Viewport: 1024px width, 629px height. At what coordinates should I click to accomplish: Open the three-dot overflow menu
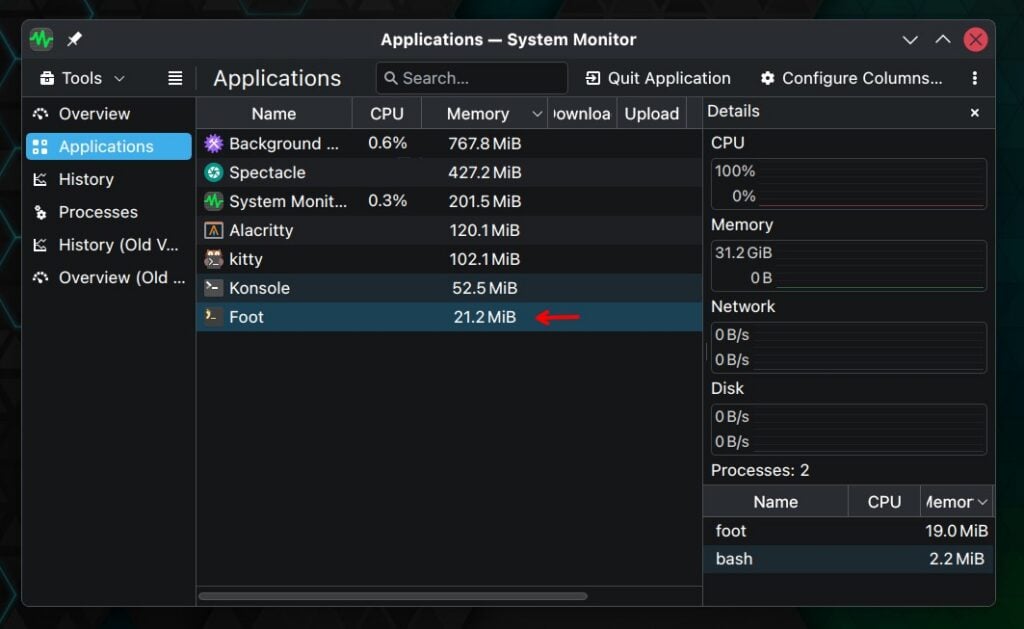click(974, 78)
